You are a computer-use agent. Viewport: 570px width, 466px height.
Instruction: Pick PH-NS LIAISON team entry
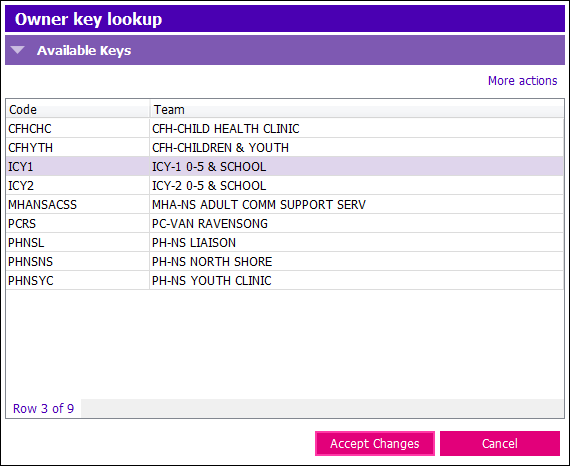pos(194,242)
